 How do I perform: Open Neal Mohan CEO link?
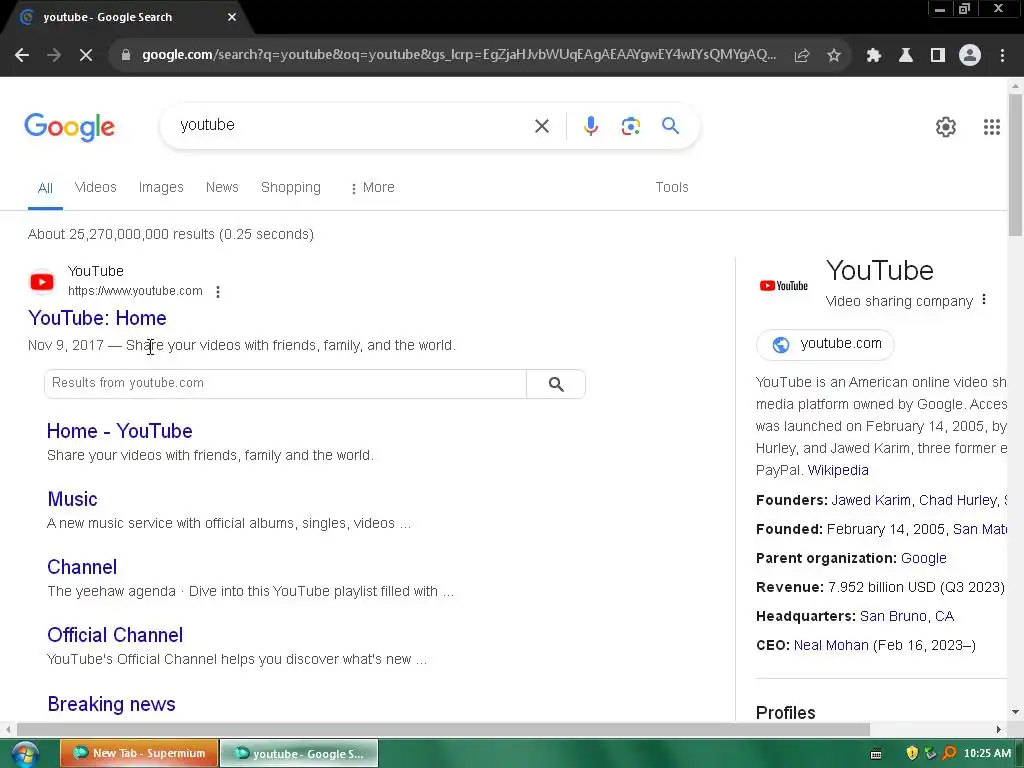pos(831,645)
